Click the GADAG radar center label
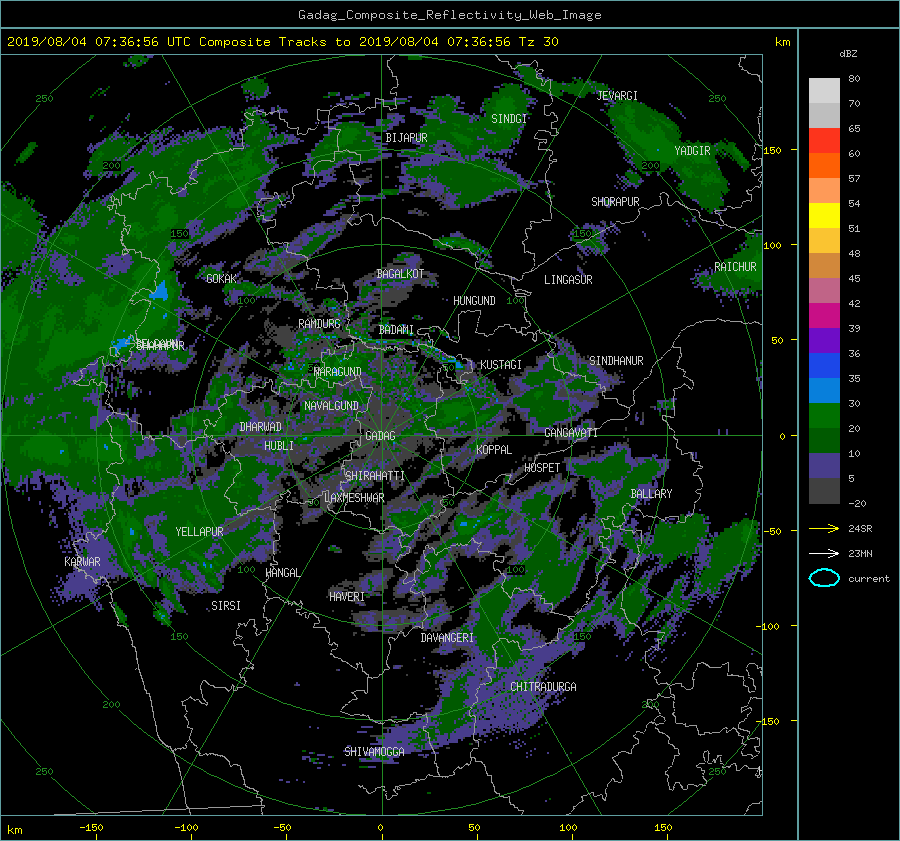This screenshot has width=900, height=841. [x=381, y=436]
